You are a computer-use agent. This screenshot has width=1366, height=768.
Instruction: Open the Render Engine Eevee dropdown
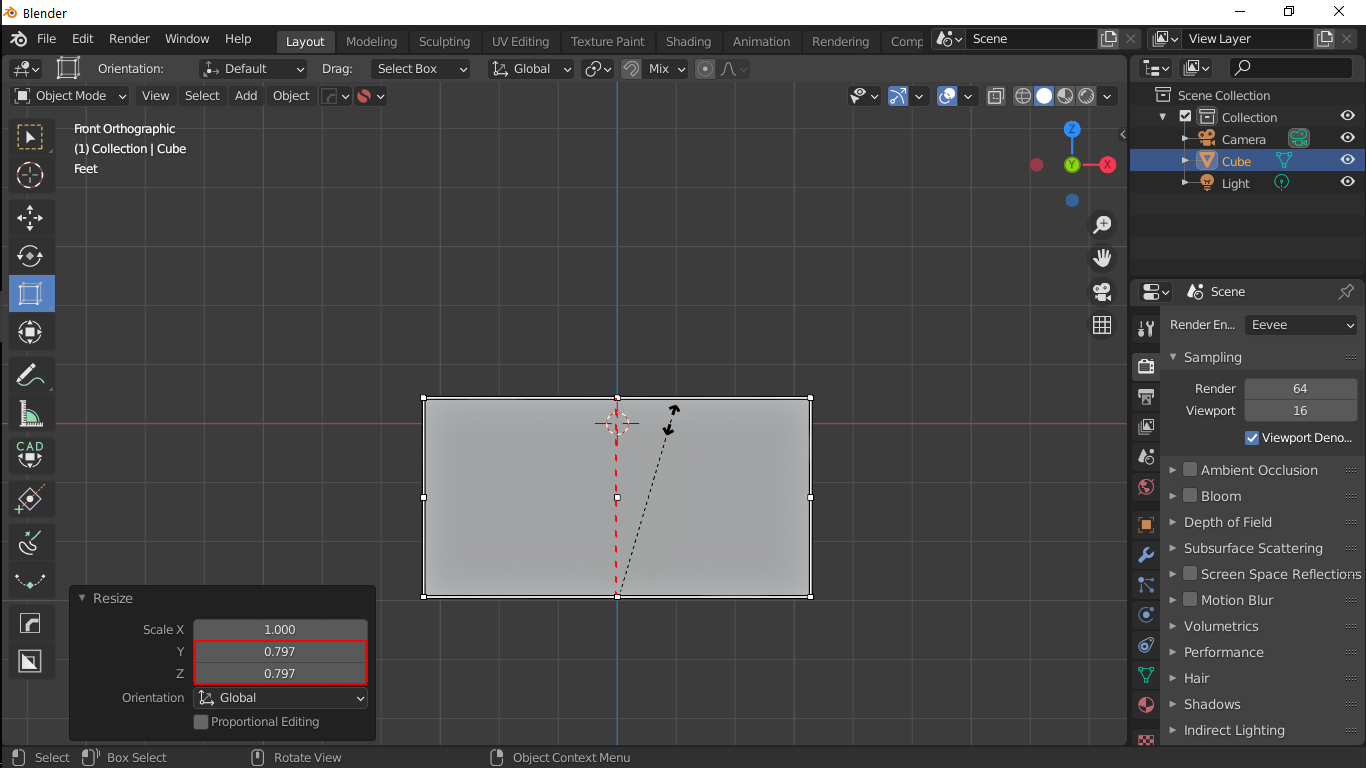1301,325
